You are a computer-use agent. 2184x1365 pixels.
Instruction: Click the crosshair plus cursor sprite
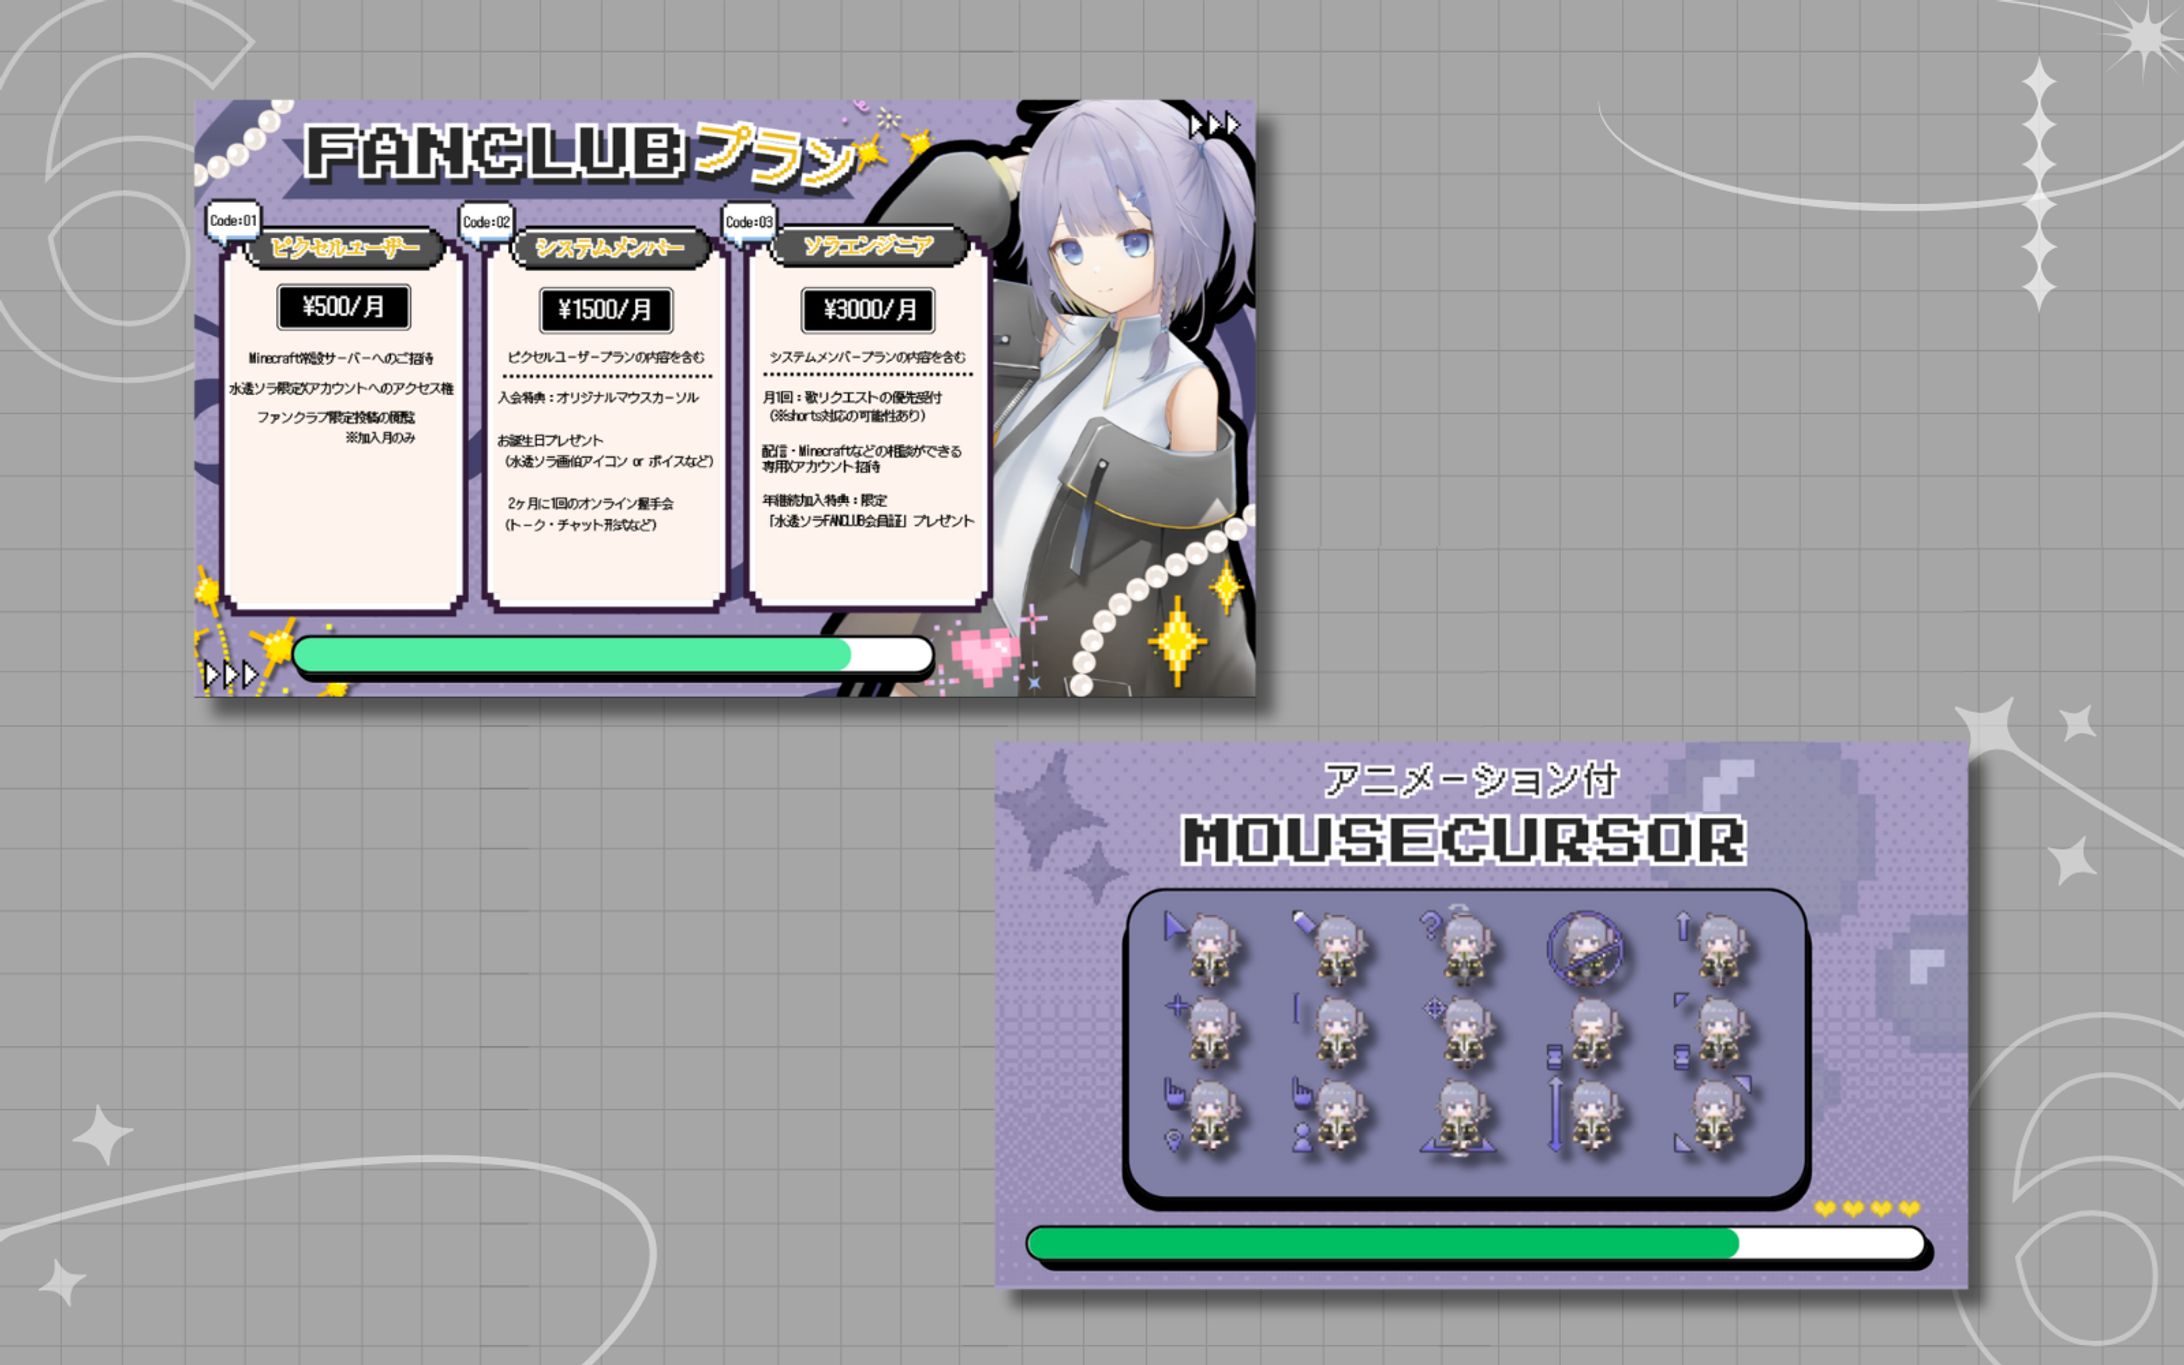(x=1204, y=1030)
